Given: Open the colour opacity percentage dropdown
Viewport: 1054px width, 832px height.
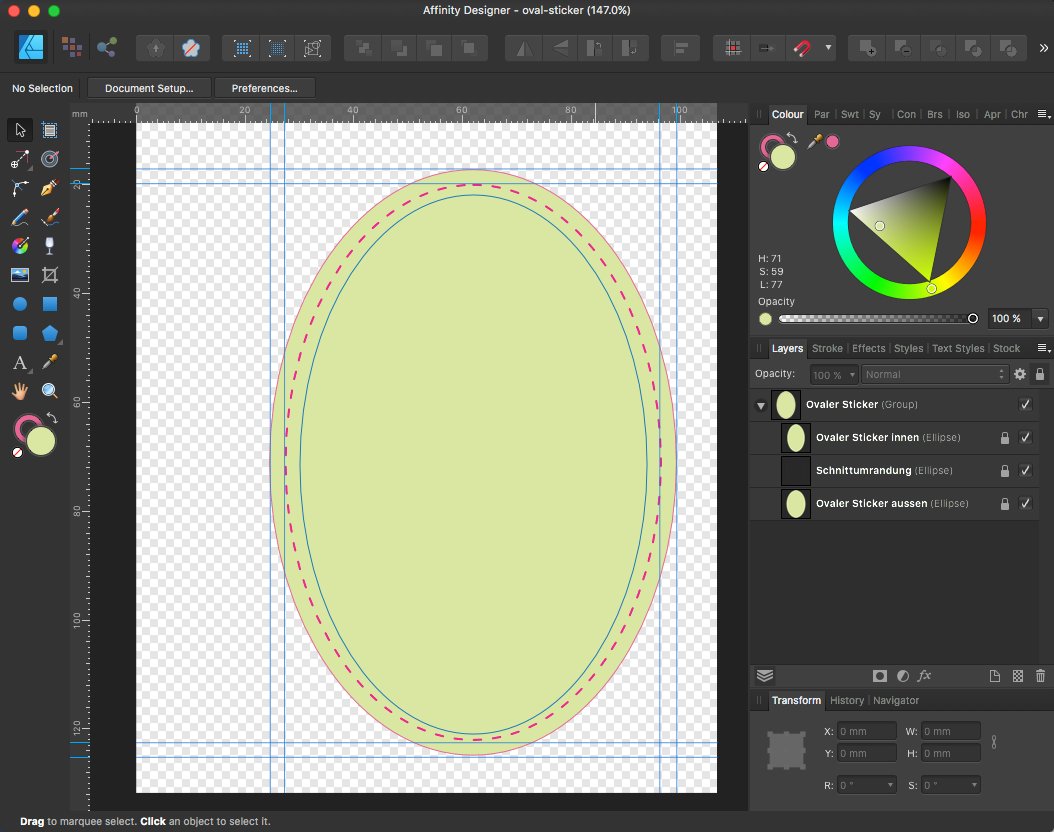Looking at the screenshot, I should [x=1041, y=318].
